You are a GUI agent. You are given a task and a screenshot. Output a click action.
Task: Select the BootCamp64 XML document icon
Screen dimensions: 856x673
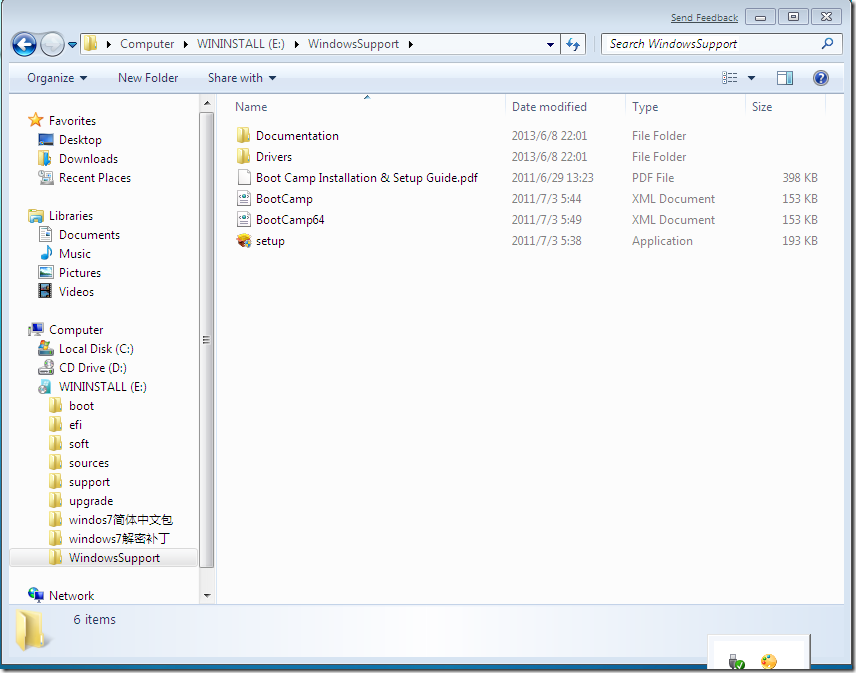point(243,219)
